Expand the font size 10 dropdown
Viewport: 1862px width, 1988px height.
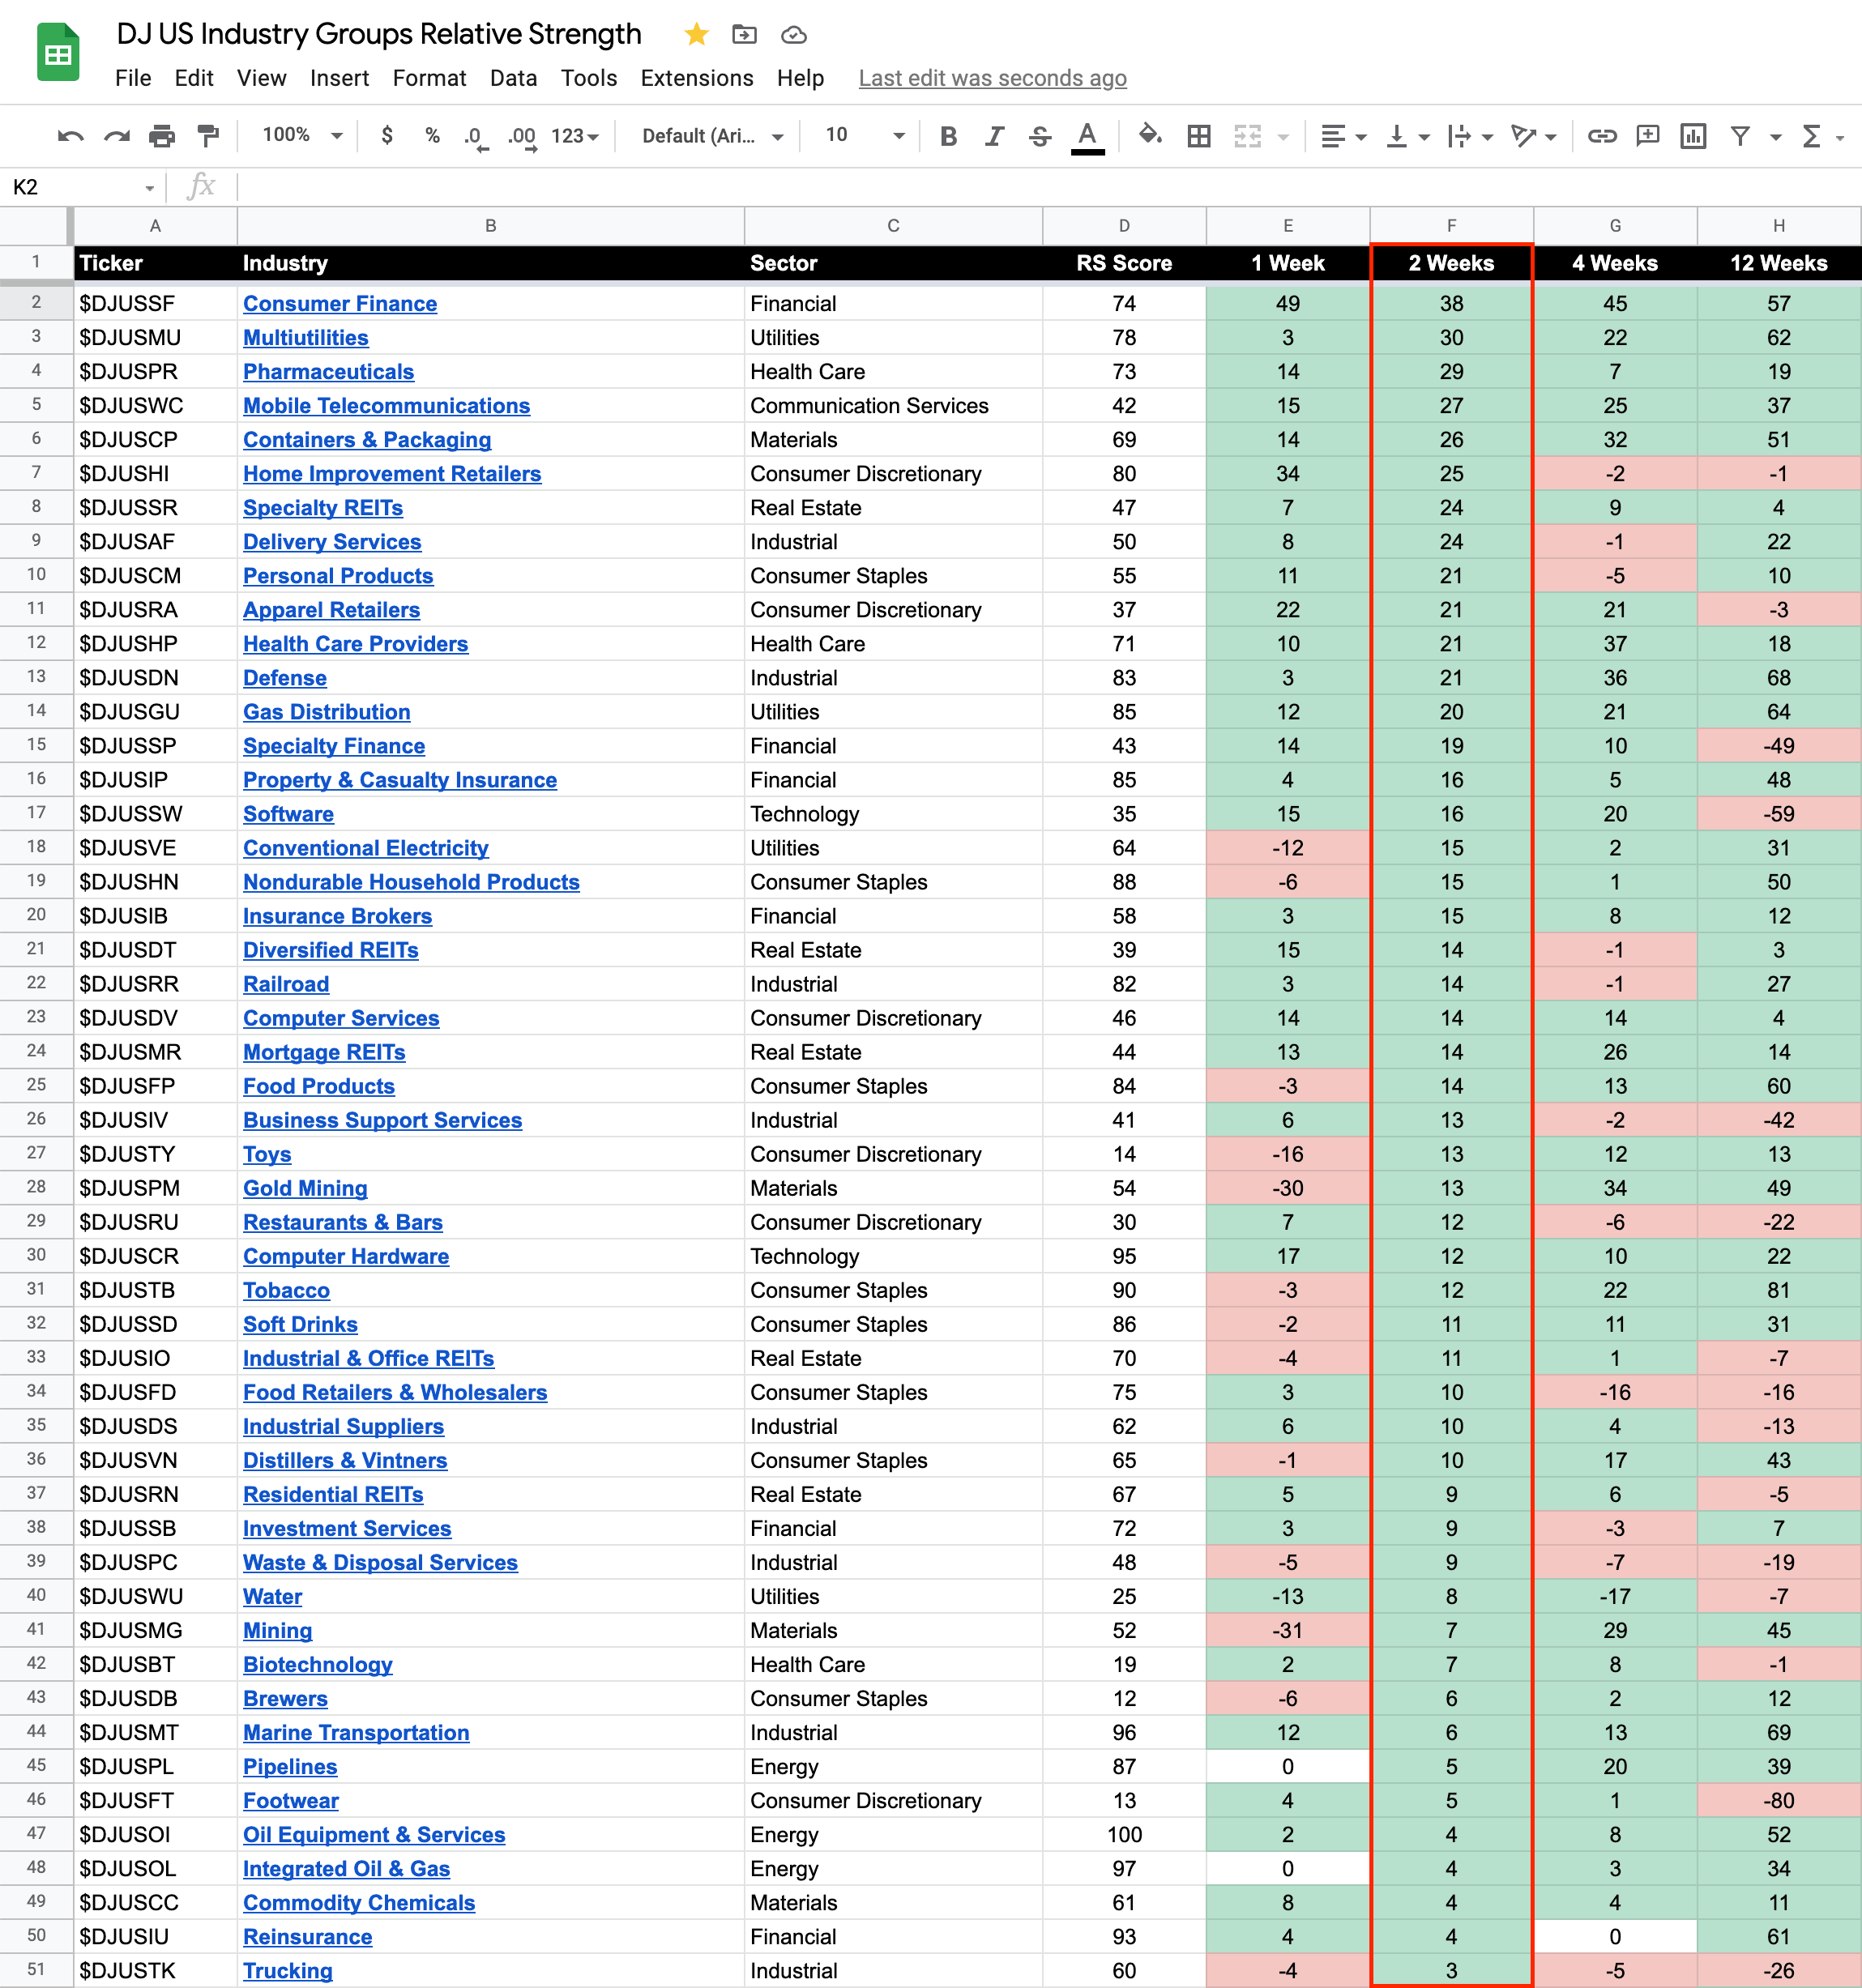pos(864,135)
